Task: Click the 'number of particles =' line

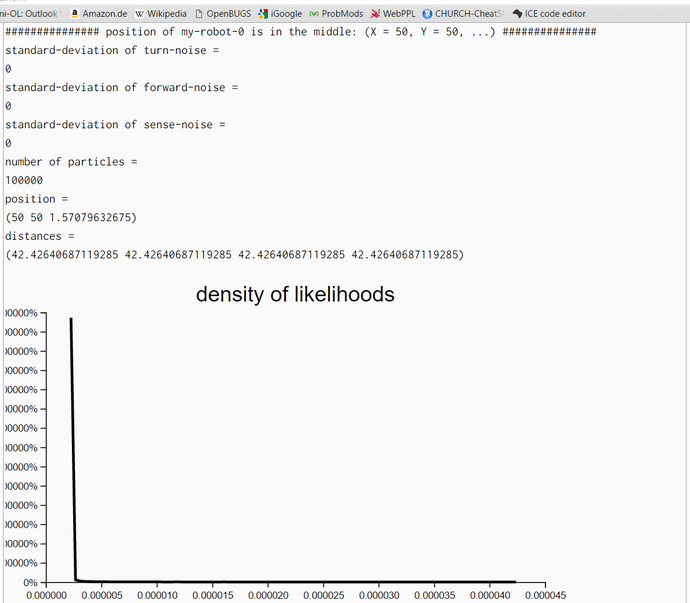Action: click(71, 162)
